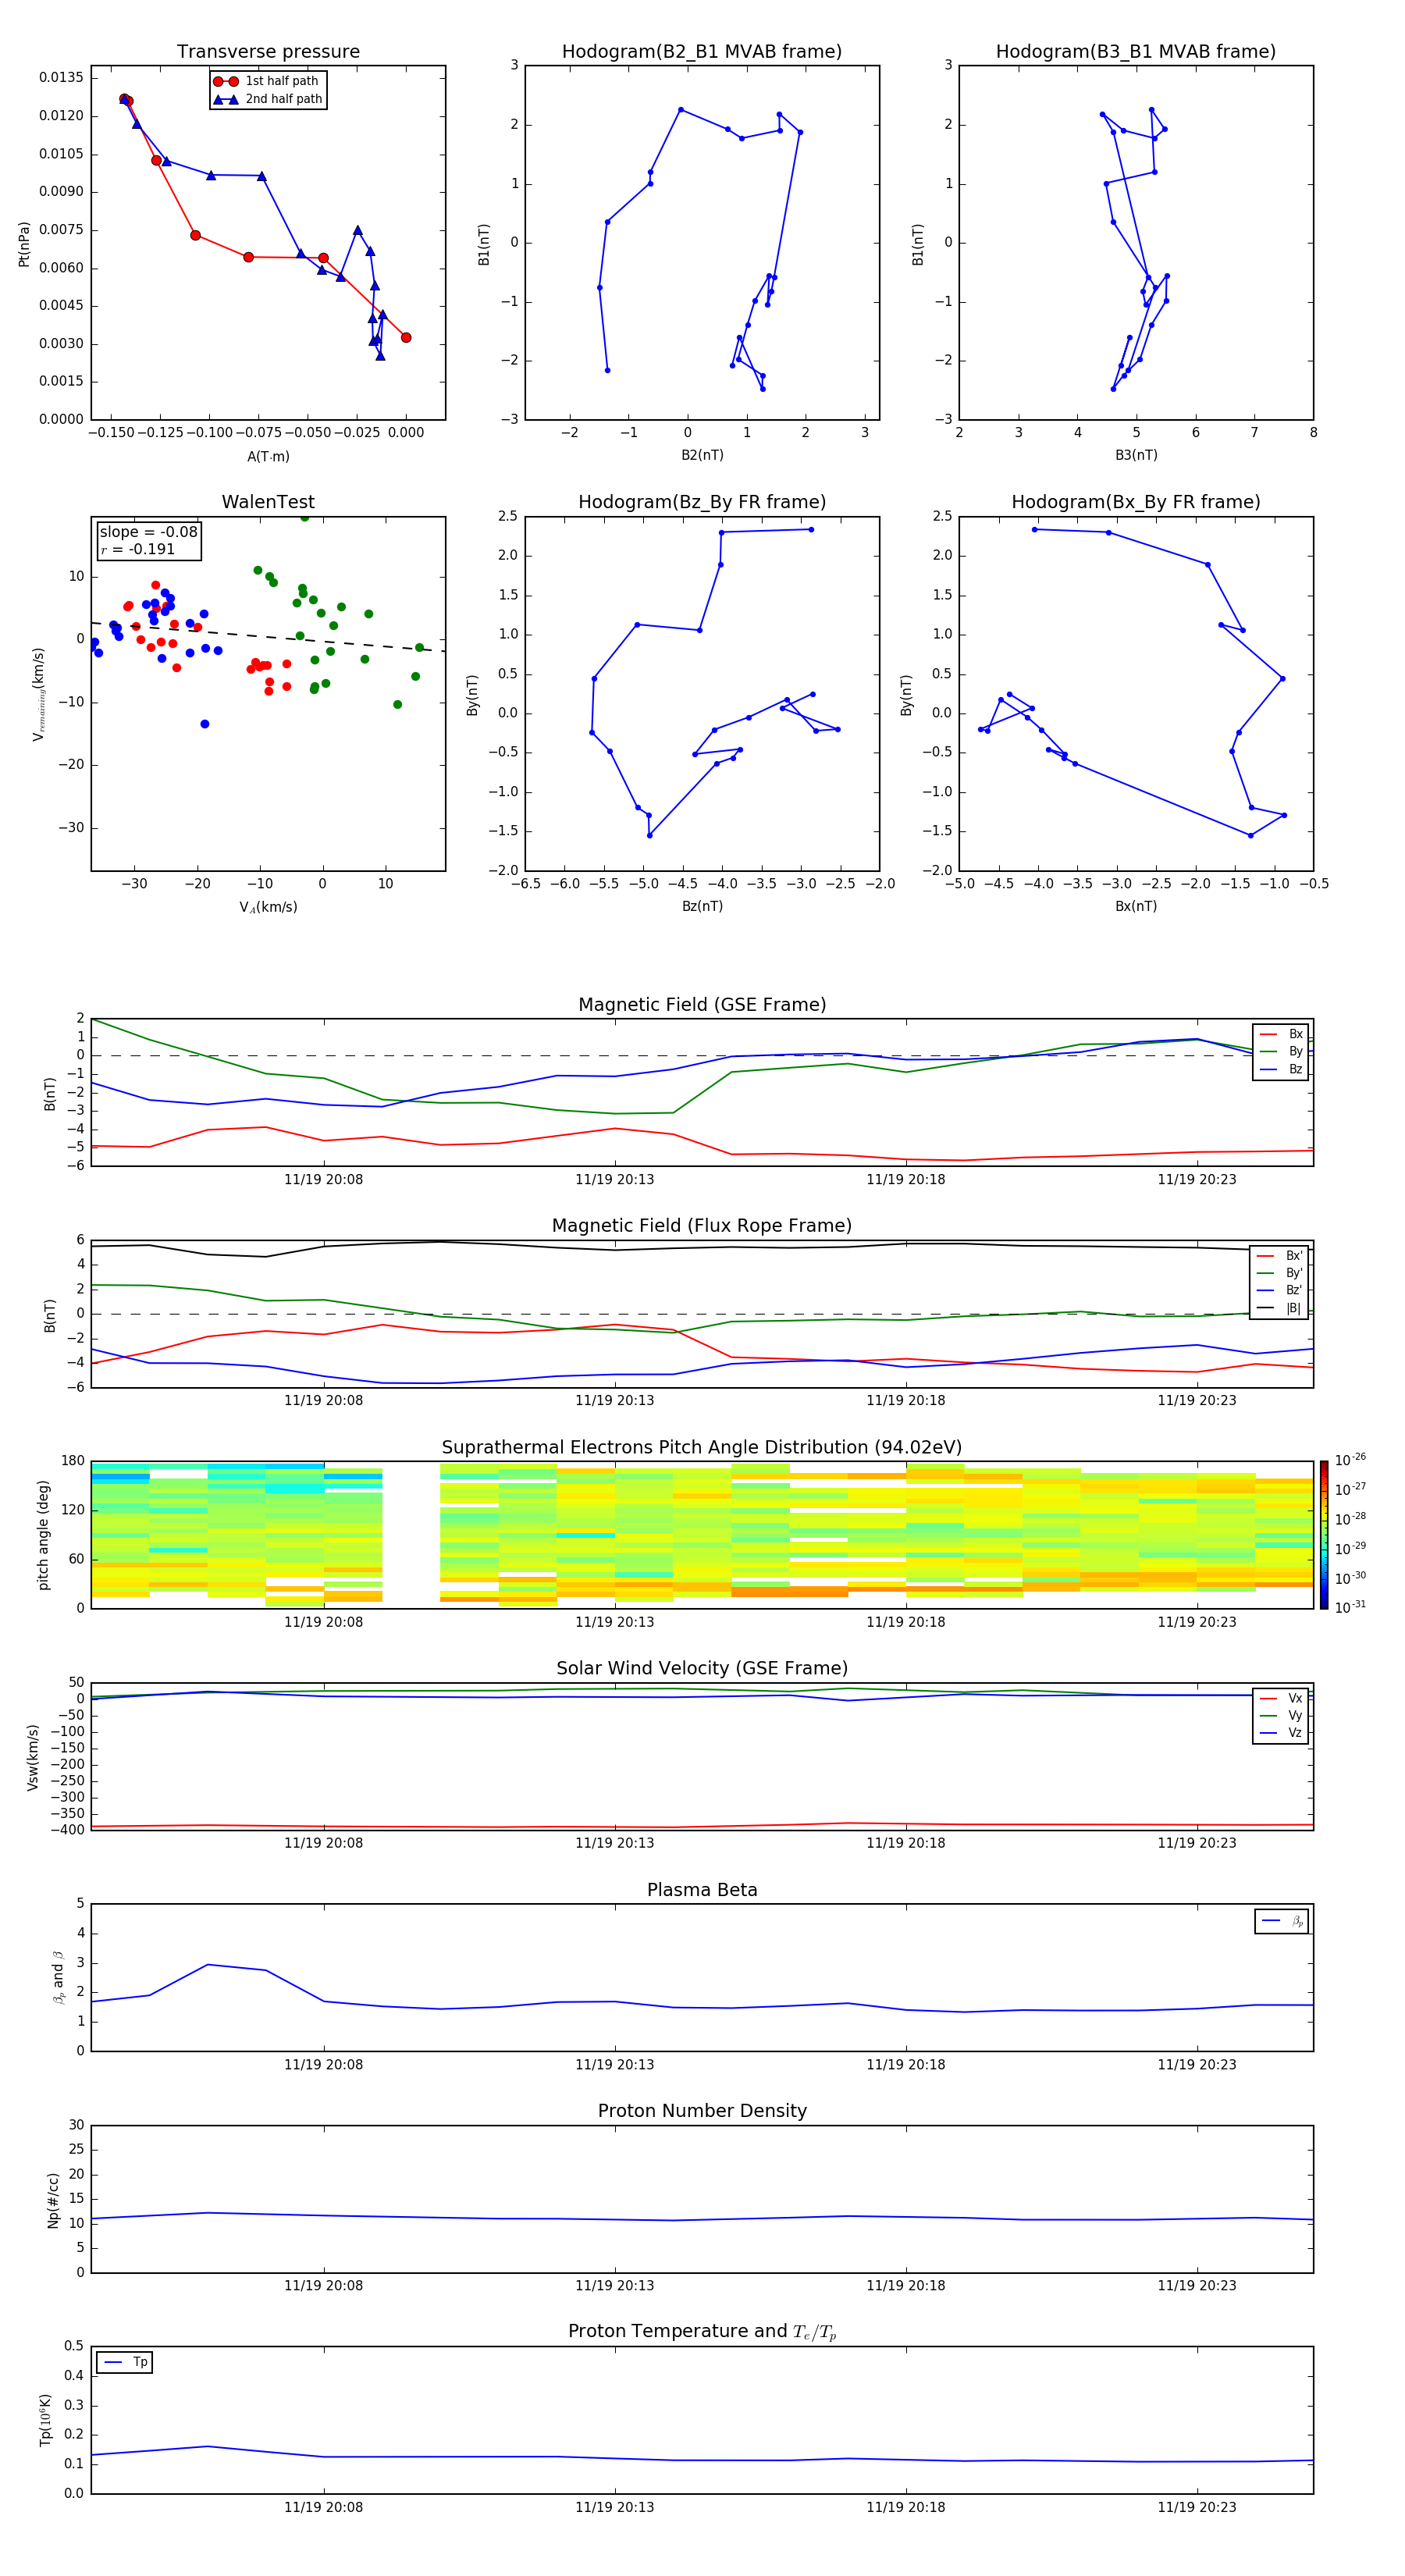Screen dimensions: 1405x2576
Task: Click the 'Hodogram(B2_B1 MVAB frame)' title
Action: point(702,52)
